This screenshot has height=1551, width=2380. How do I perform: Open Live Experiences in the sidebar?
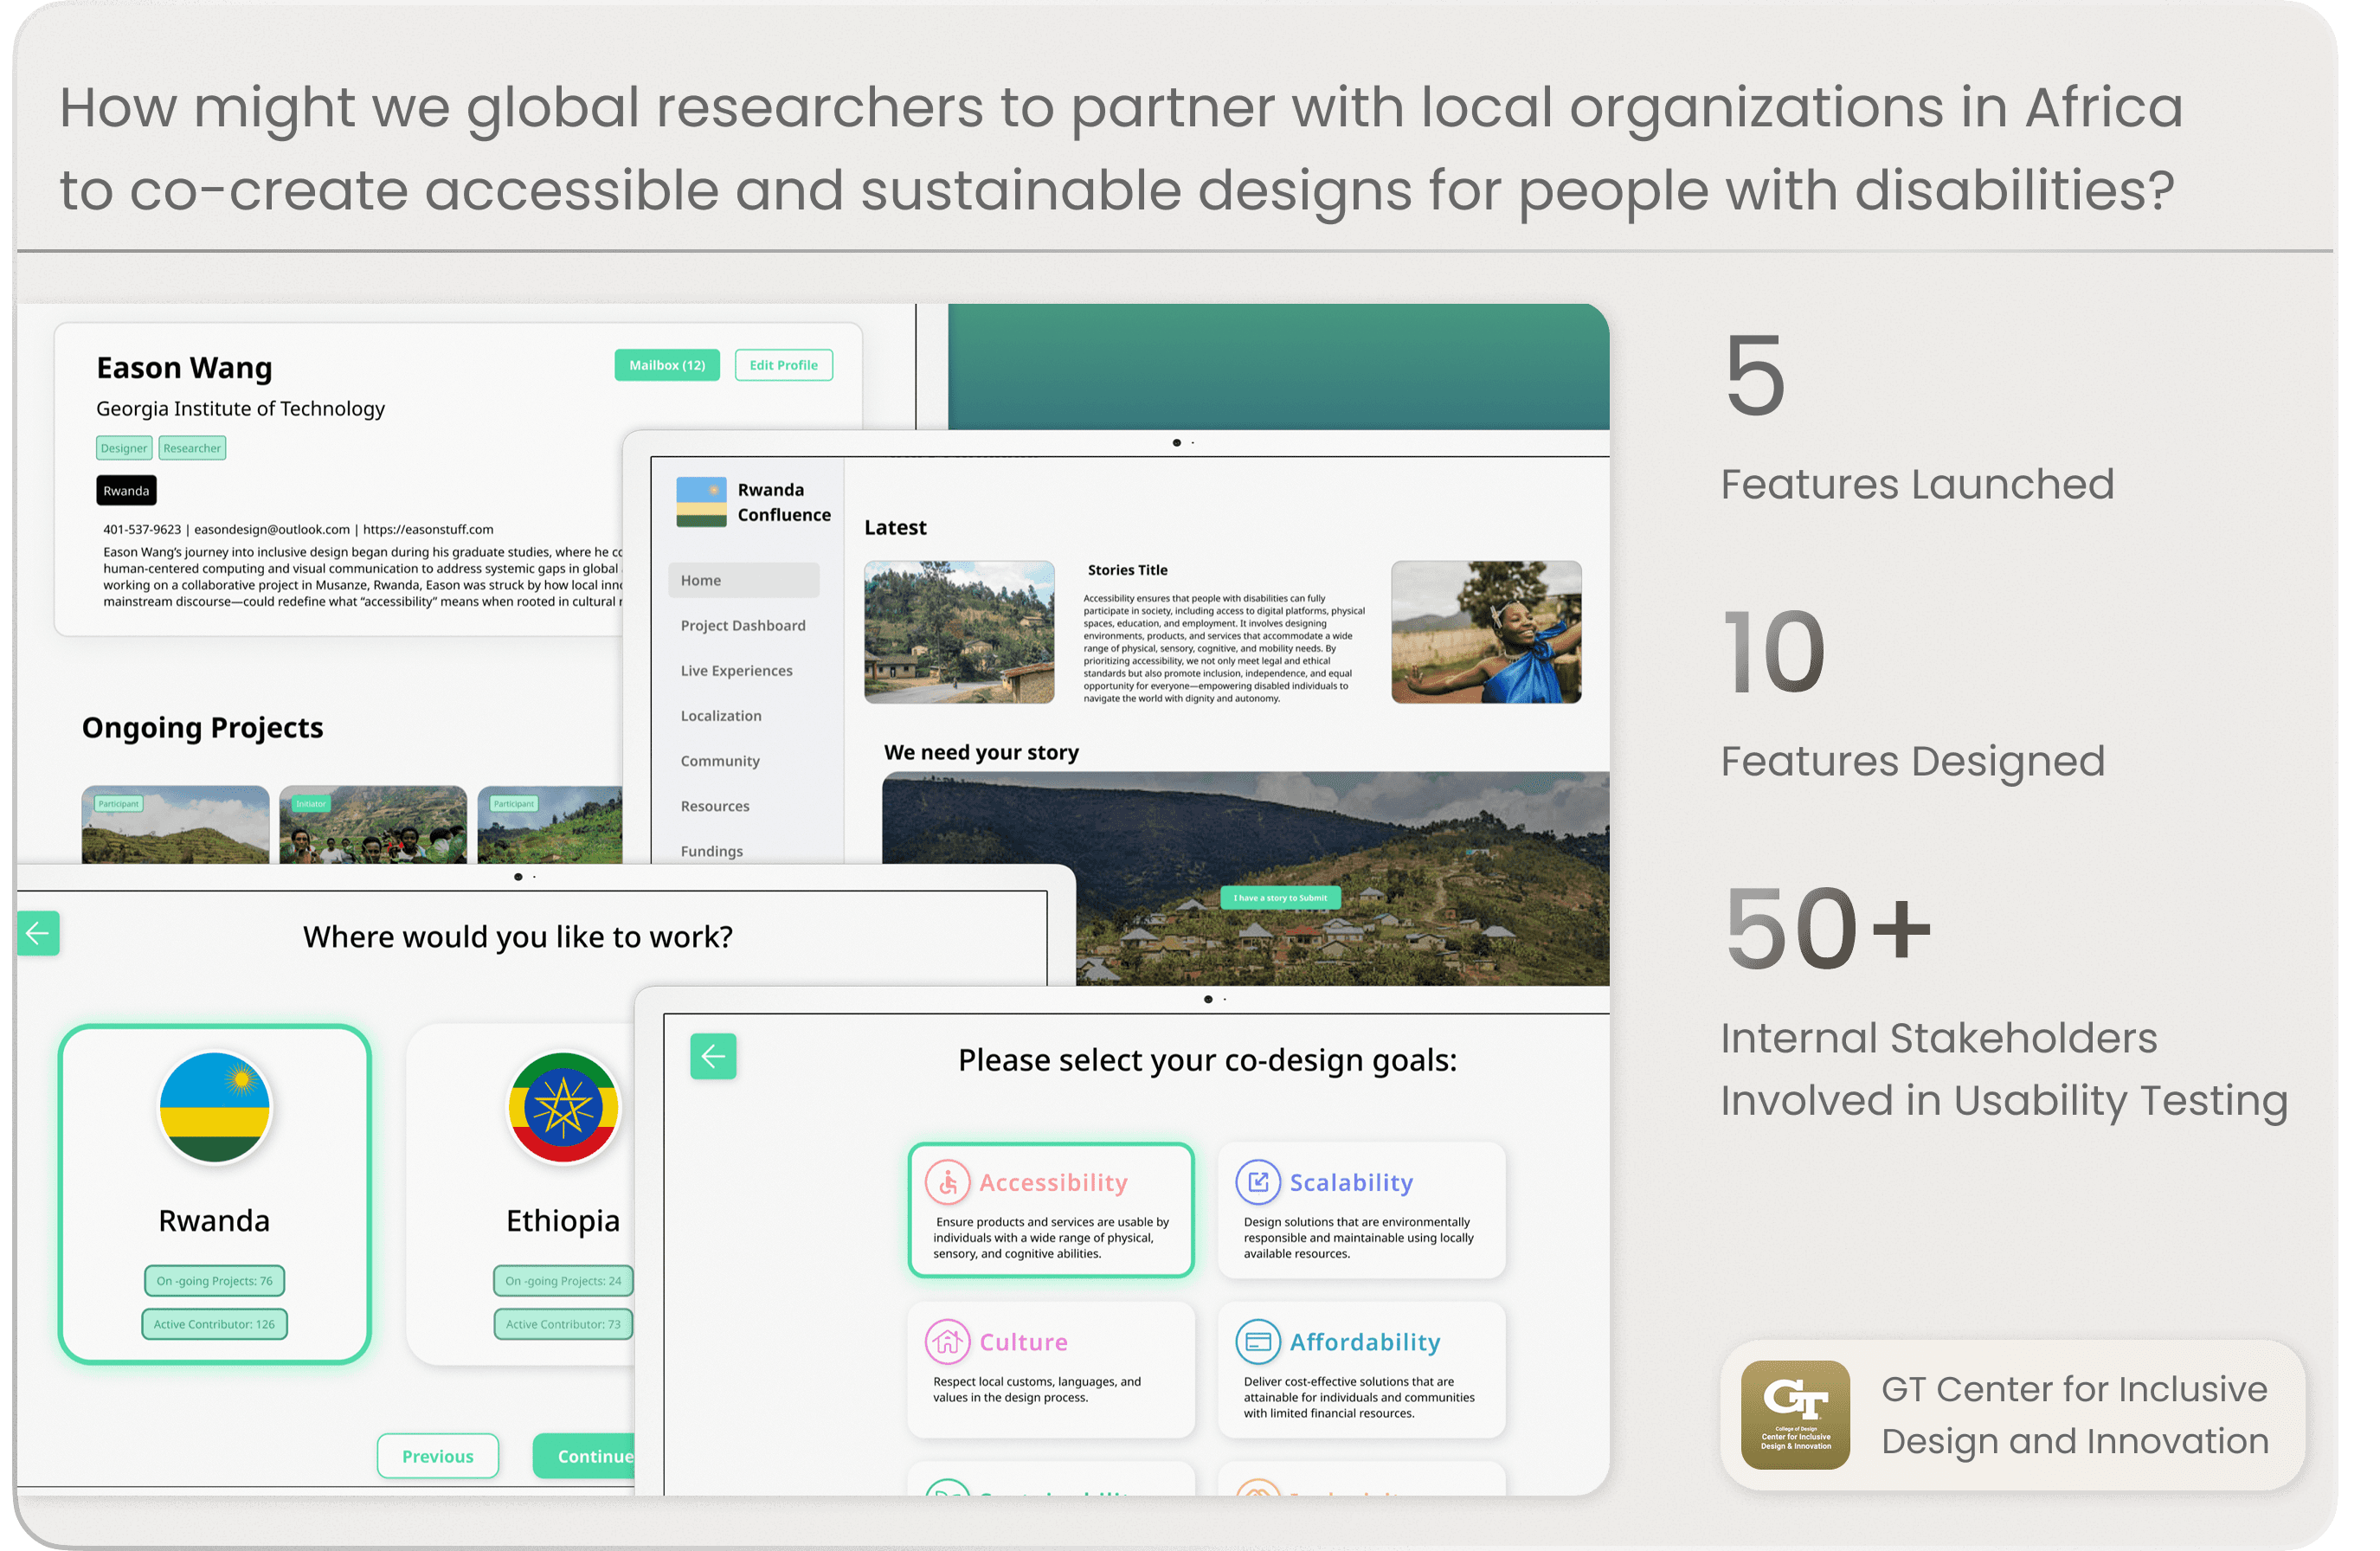click(x=736, y=670)
